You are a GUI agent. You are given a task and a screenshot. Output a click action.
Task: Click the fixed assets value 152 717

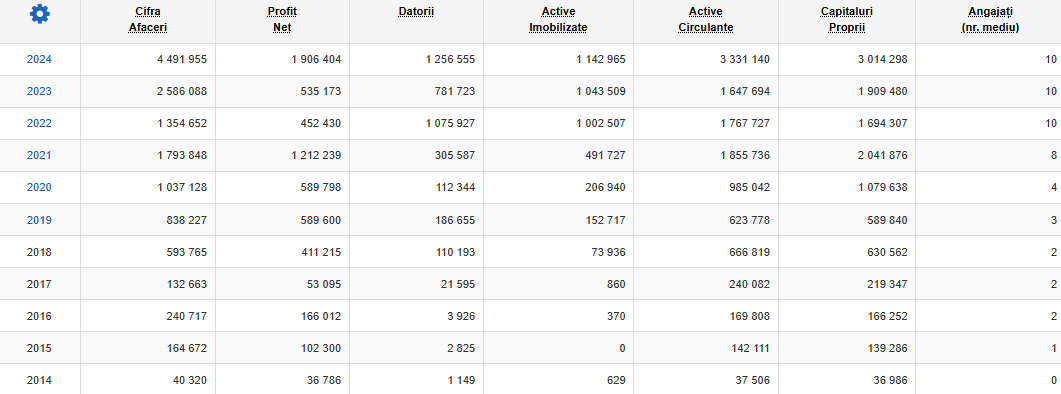point(606,220)
